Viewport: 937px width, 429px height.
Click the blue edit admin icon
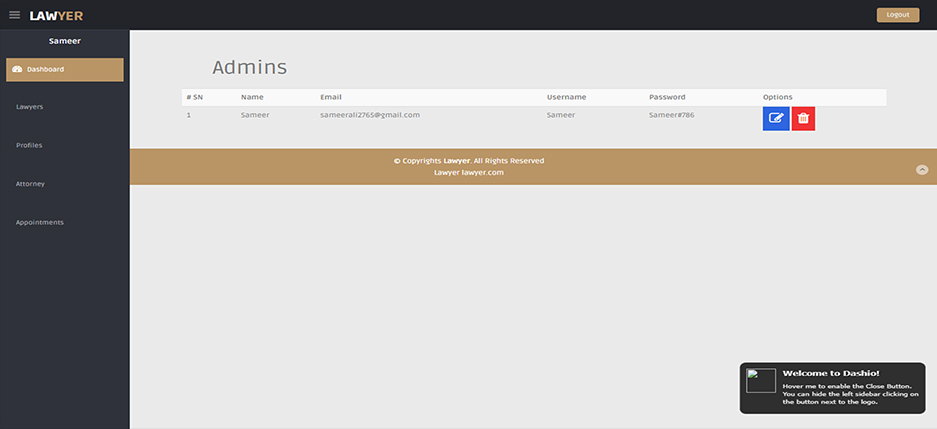(x=775, y=119)
